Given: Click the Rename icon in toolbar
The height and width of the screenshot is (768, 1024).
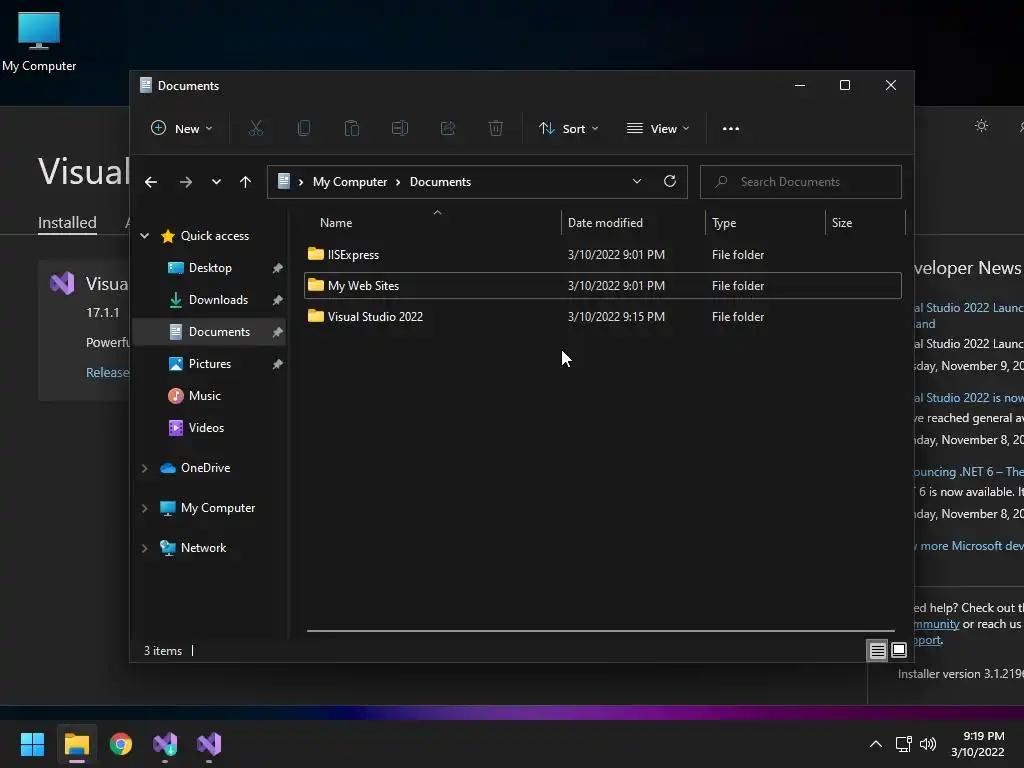Looking at the screenshot, I should click(x=400, y=129).
